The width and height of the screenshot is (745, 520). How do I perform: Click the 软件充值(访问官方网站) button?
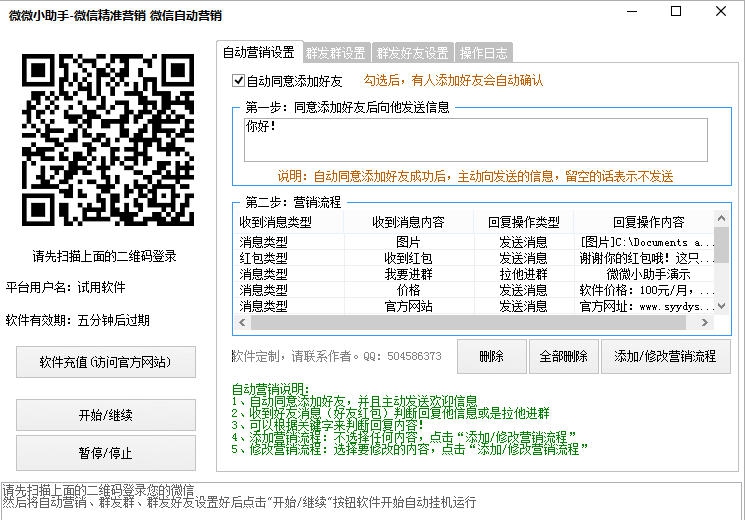106,362
